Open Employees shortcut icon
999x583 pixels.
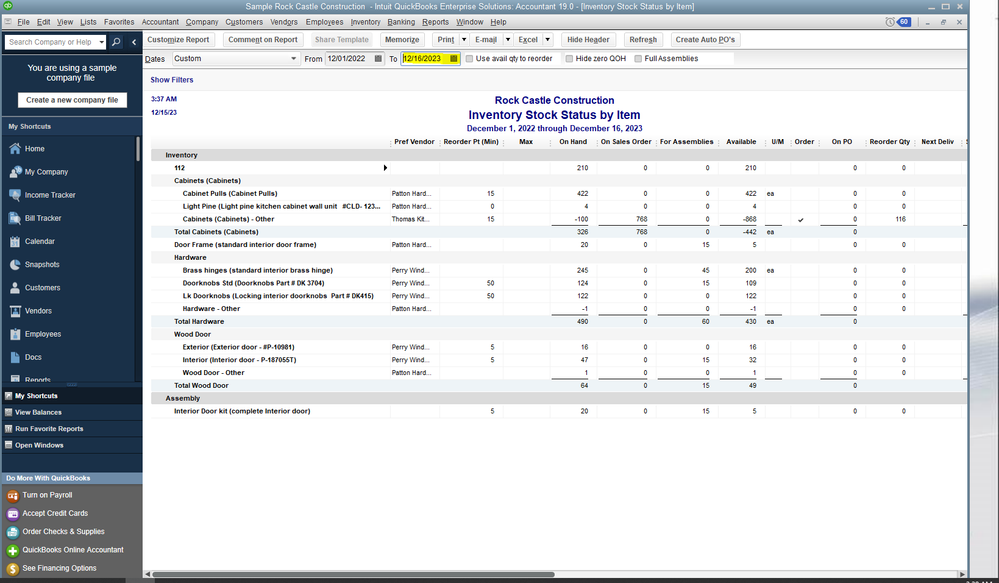pos(15,334)
